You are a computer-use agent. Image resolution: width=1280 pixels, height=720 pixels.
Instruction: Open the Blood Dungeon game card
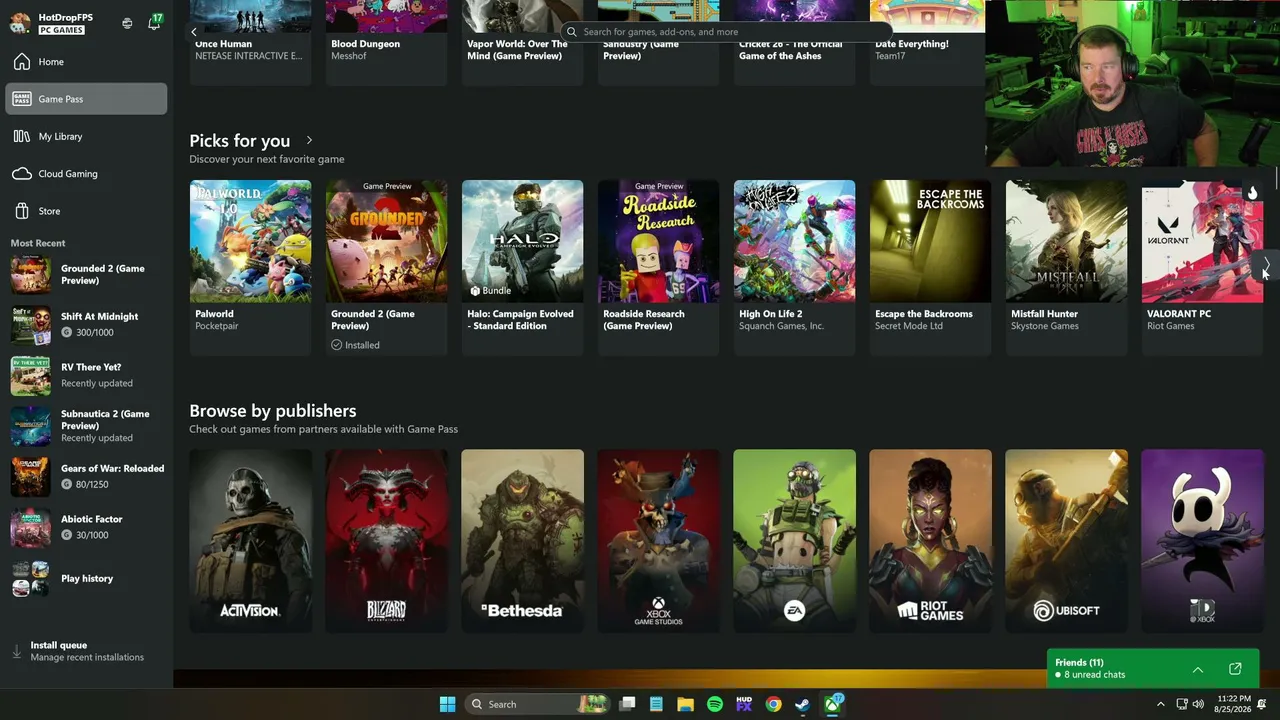(387, 42)
